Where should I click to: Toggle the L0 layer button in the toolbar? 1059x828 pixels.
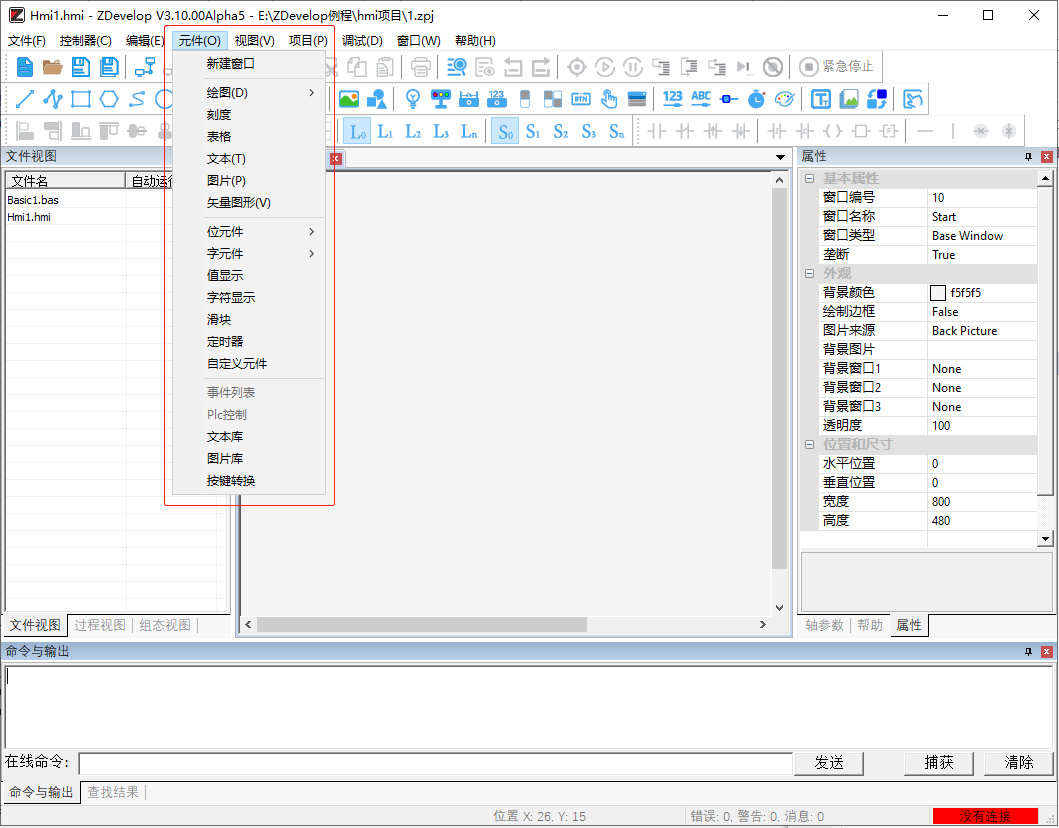tap(358, 130)
